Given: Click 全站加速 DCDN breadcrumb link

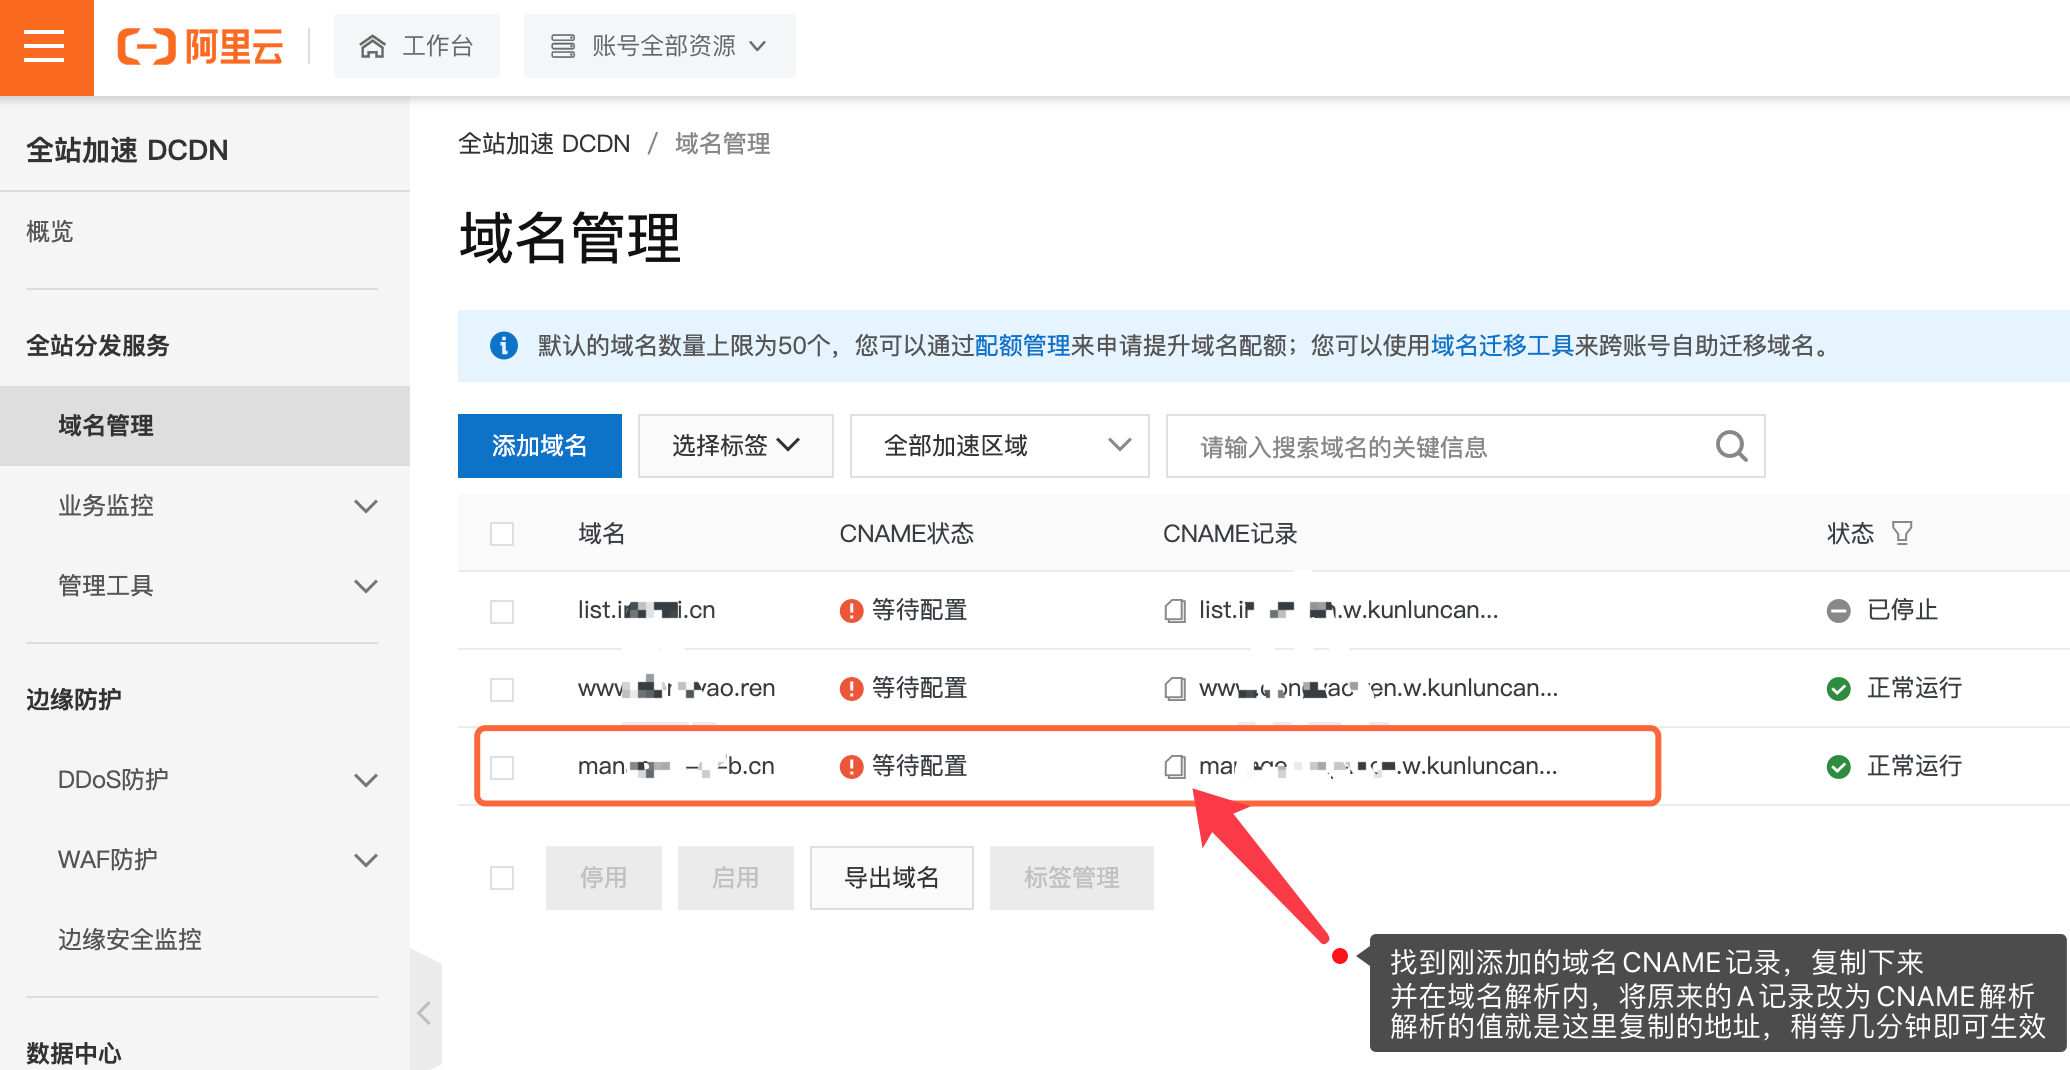Looking at the screenshot, I should (544, 144).
